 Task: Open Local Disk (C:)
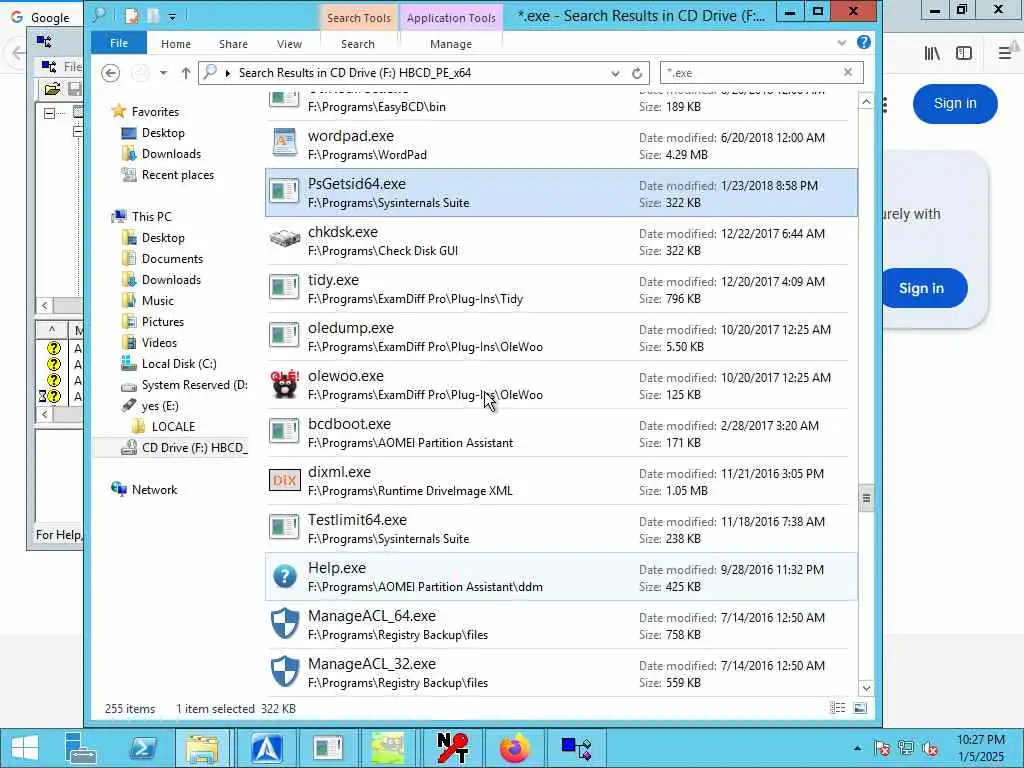[x=178, y=364]
